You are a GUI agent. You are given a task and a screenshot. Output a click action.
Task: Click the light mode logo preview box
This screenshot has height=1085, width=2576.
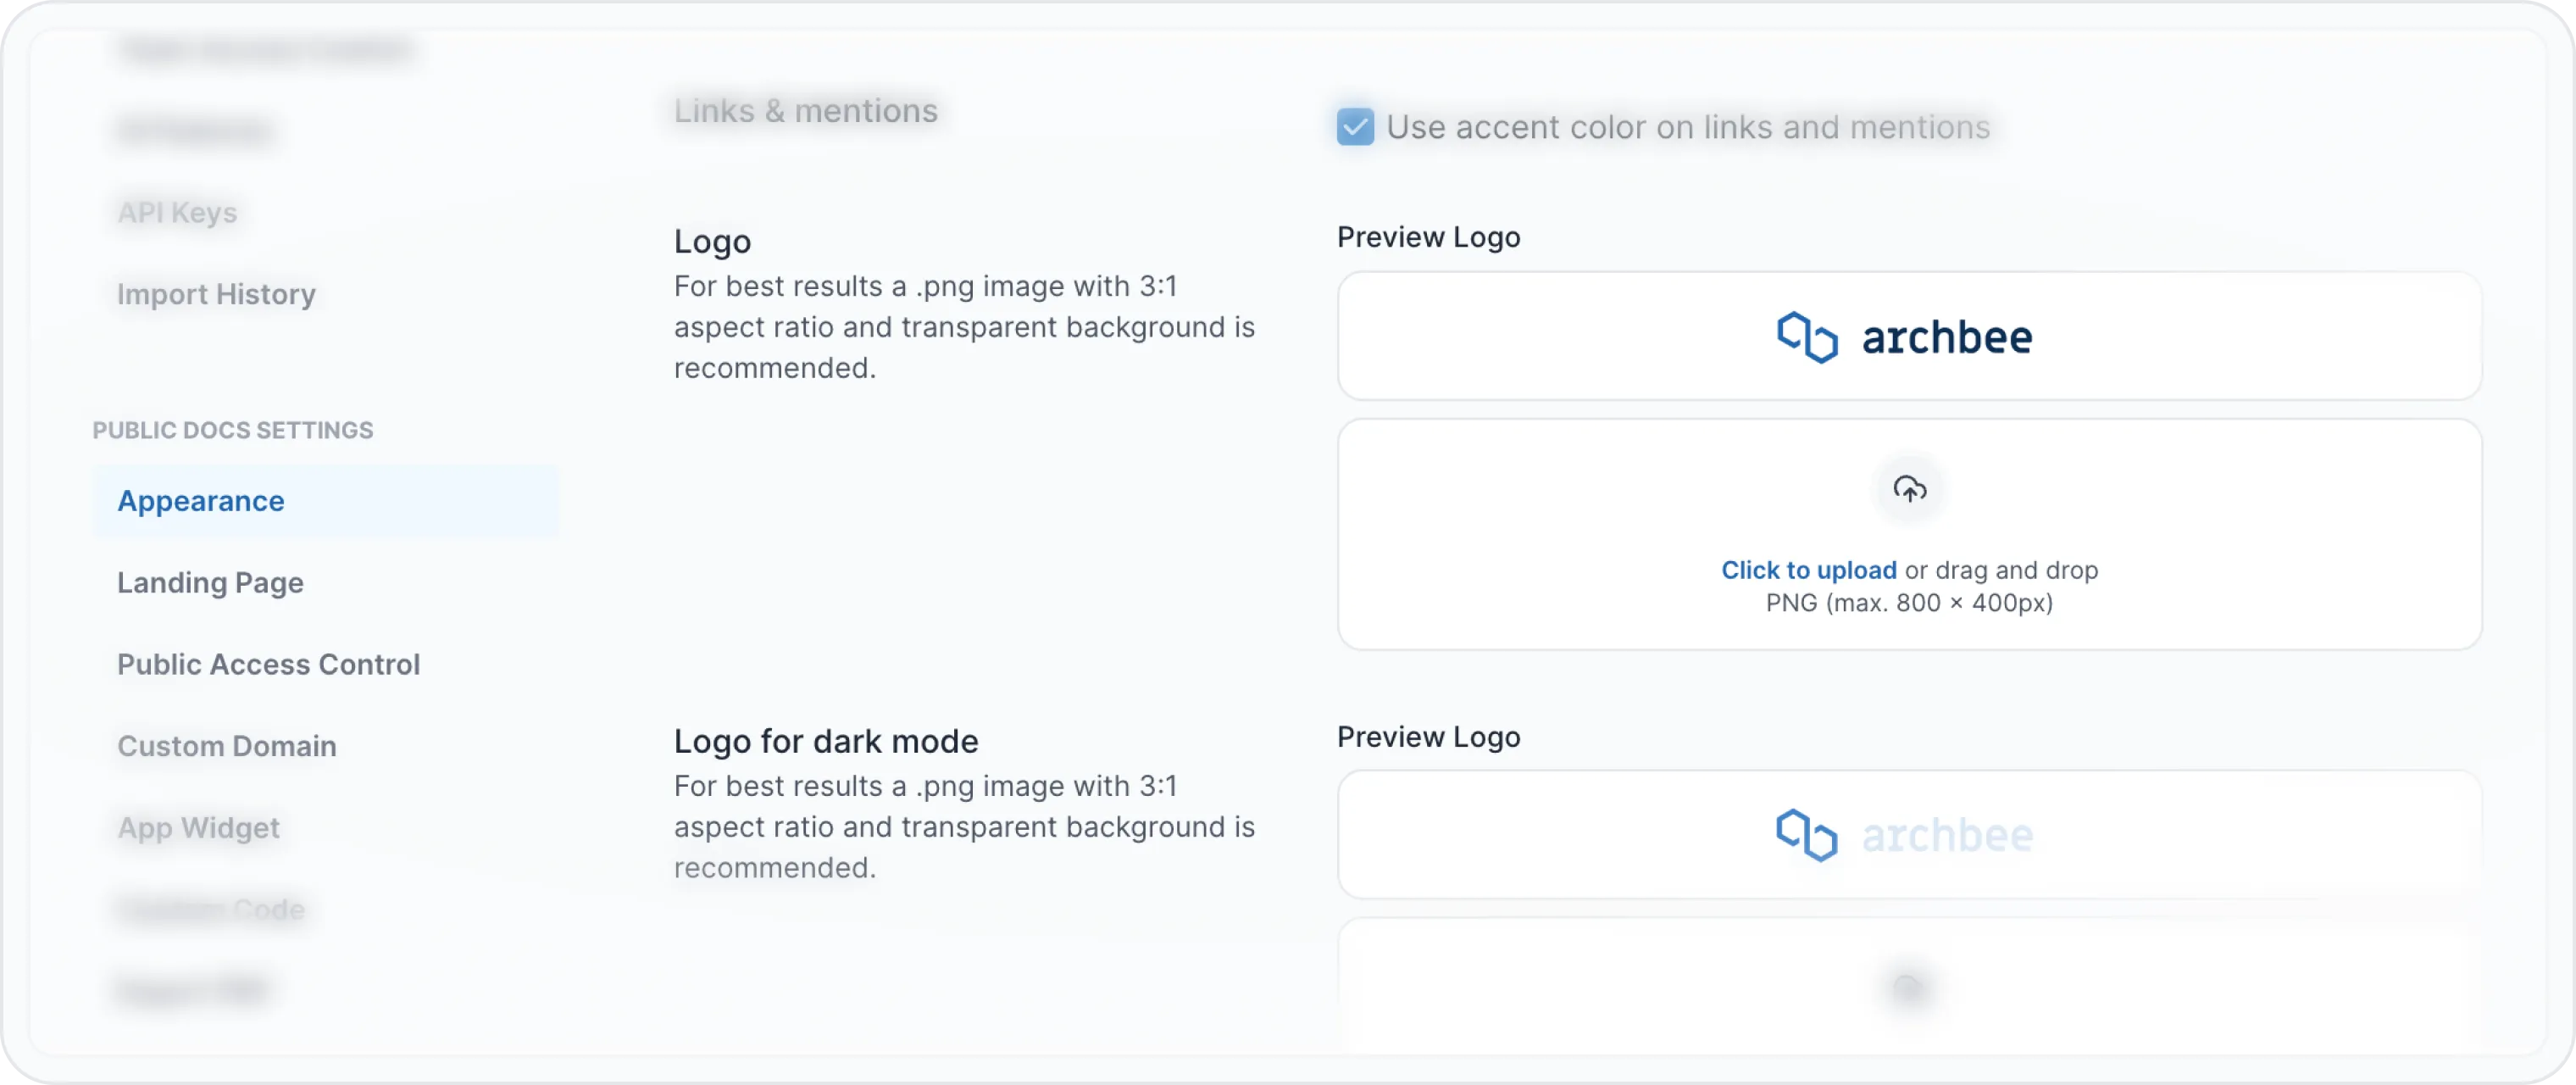pos(1909,336)
